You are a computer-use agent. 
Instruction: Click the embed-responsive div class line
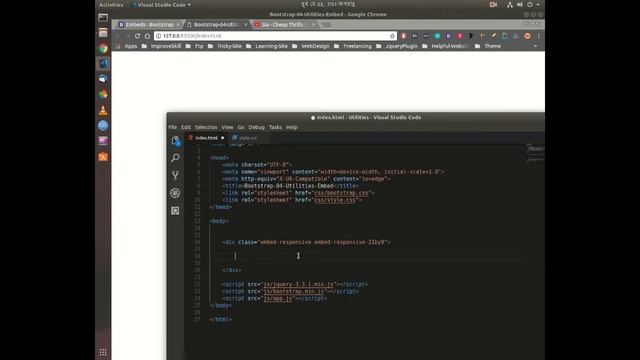pyautogui.click(x=306, y=242)
